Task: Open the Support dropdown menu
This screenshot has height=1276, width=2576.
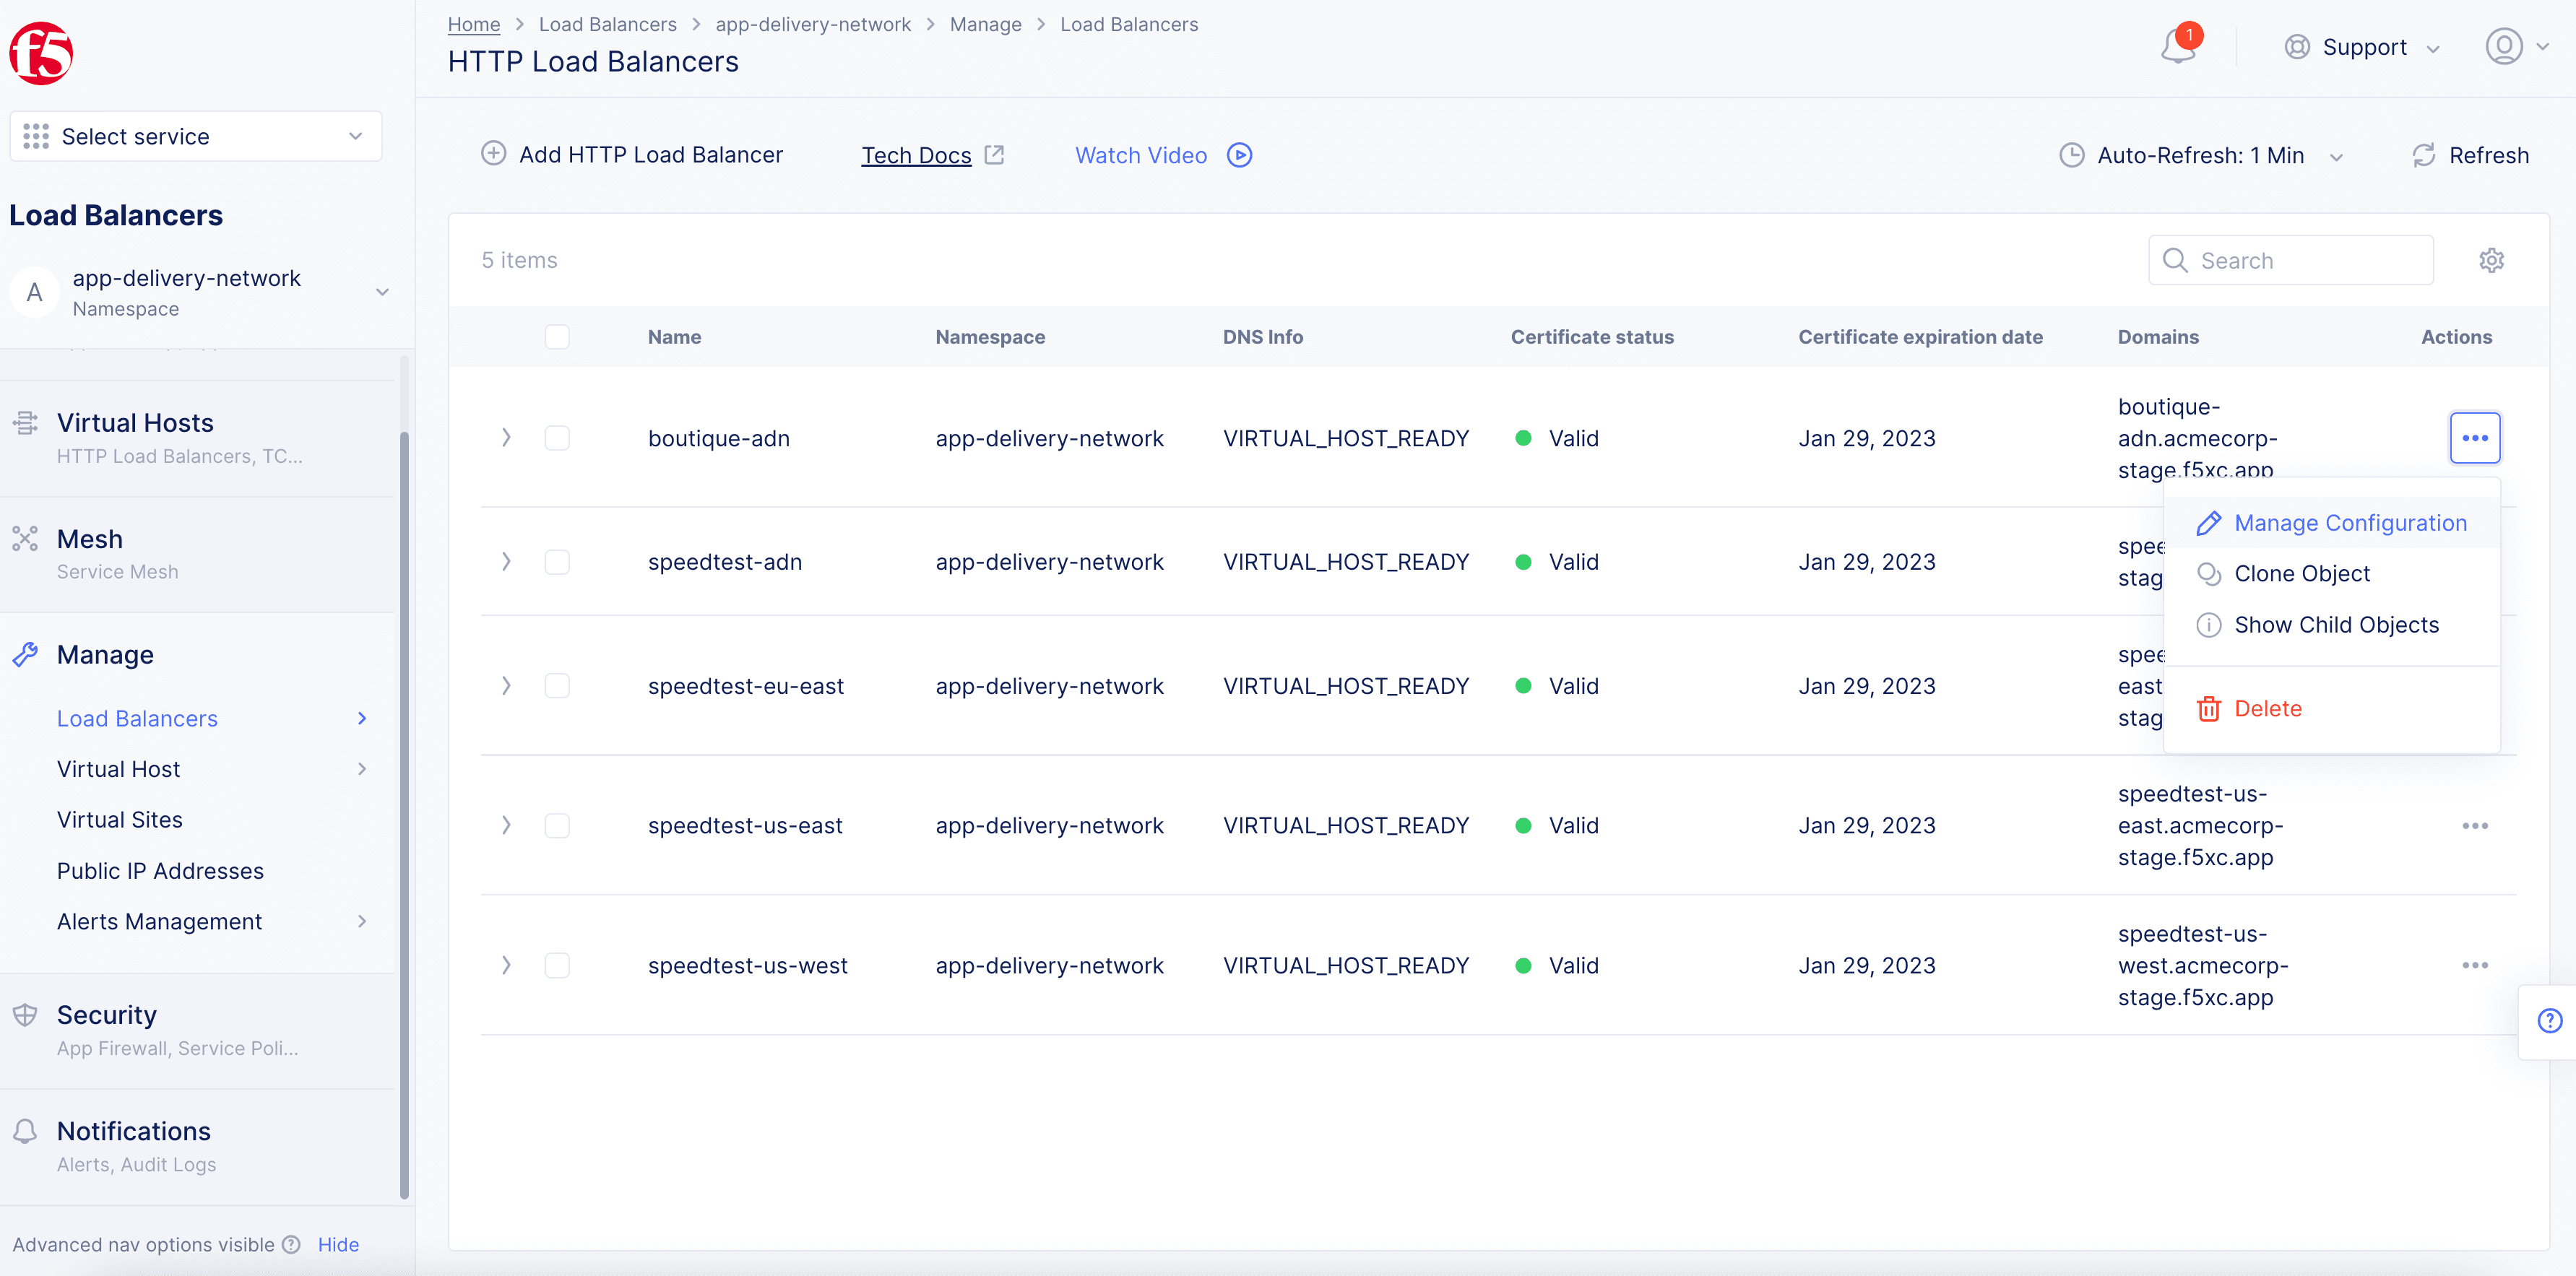Action: click(2363, 47)
